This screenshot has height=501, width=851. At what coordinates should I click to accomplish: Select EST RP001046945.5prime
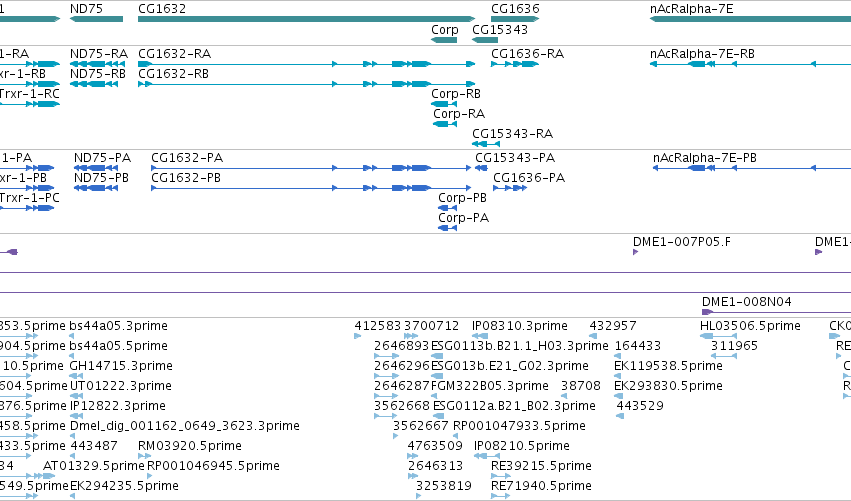click(213, 467)
